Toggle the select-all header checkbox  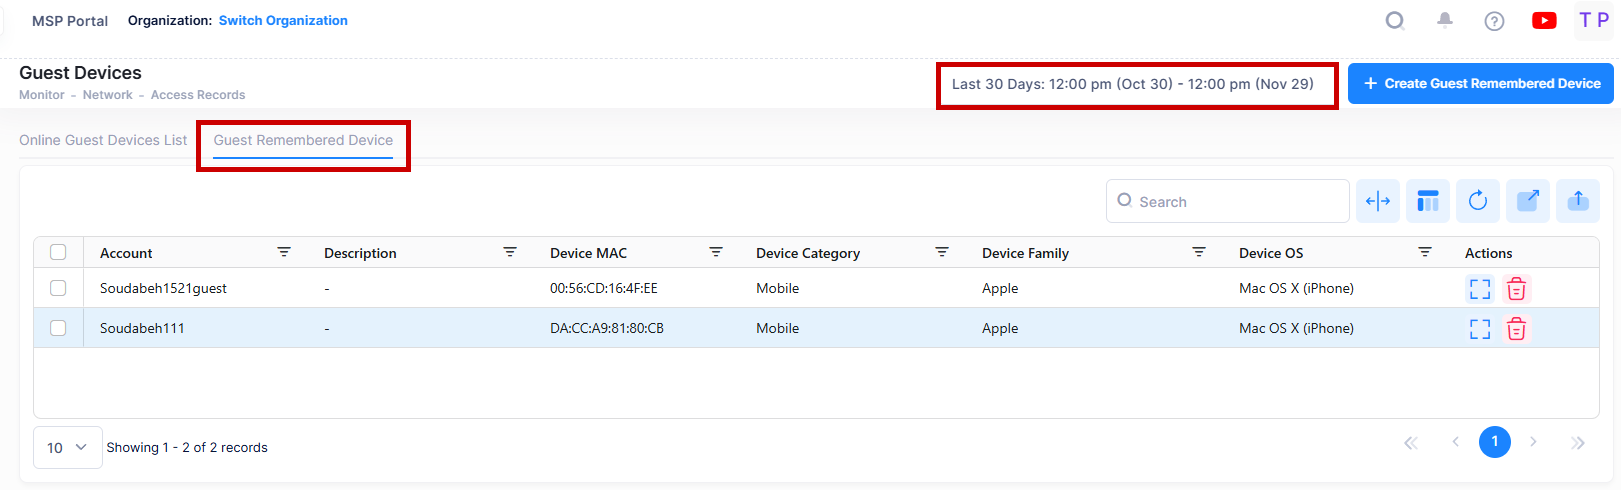coord(58,252)
